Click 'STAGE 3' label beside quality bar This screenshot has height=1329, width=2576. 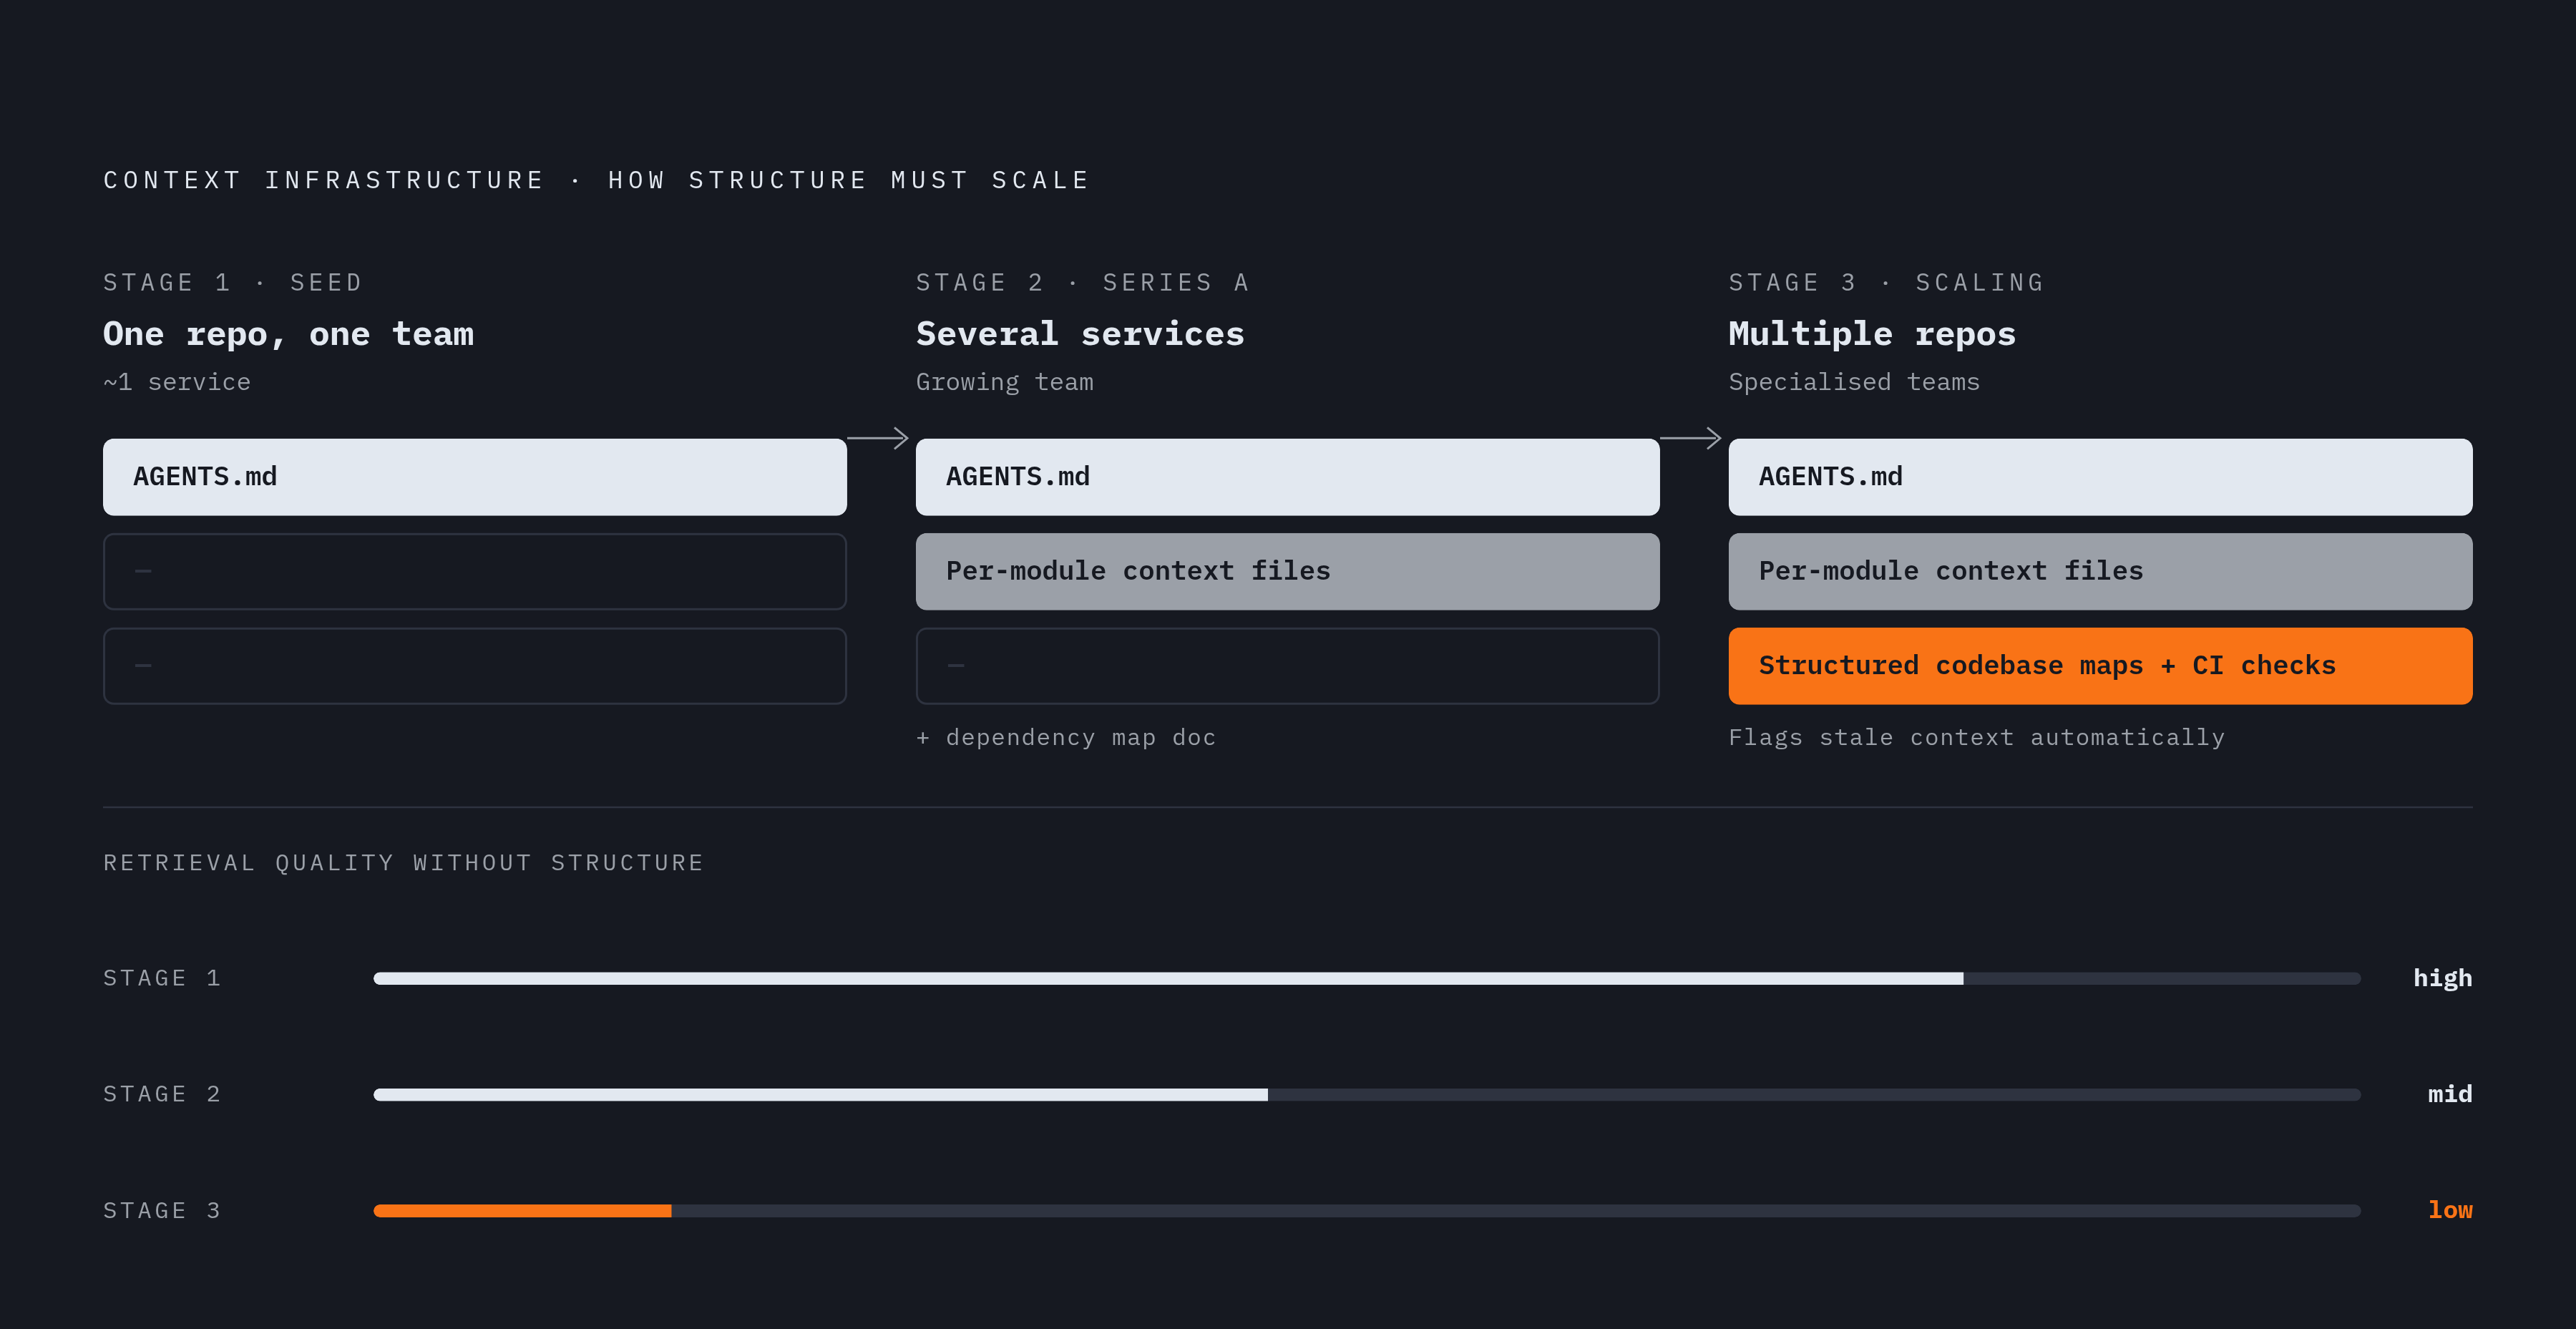point(162,1210)
